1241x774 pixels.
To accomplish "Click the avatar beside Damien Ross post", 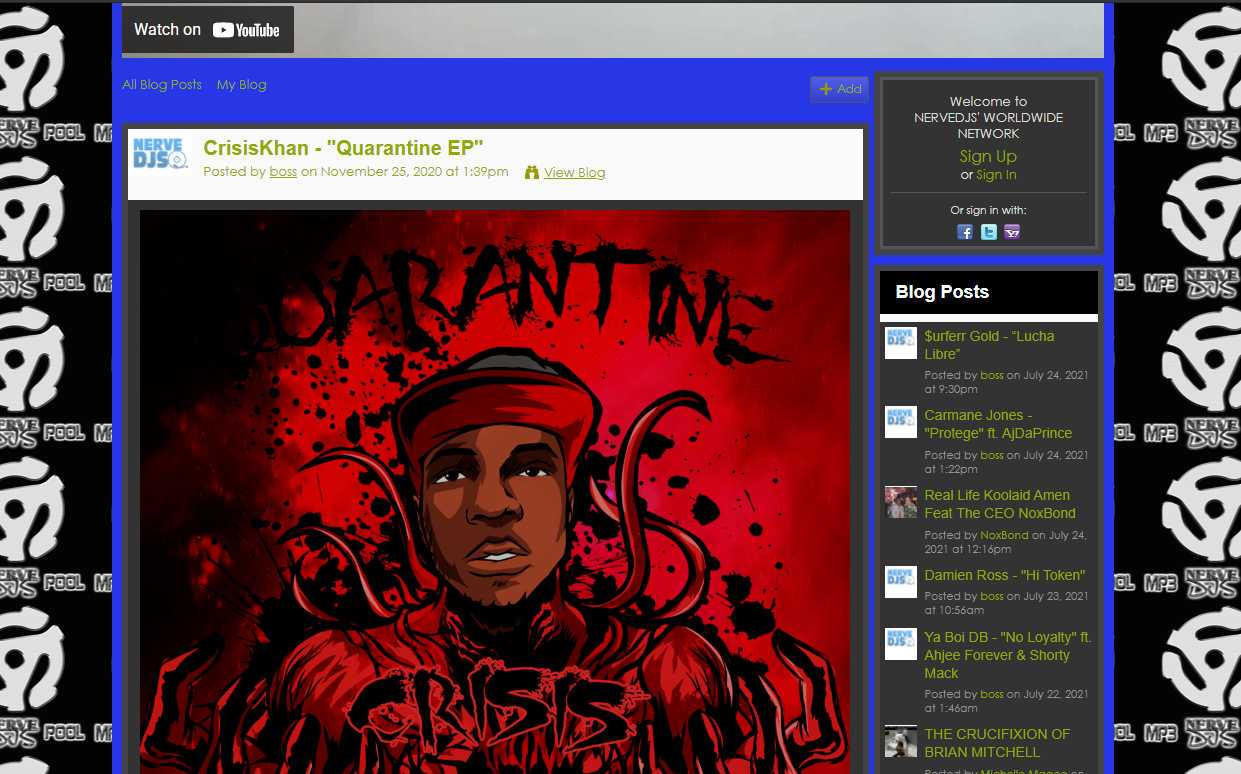I will pyautogui.click(x=900, y=582).
